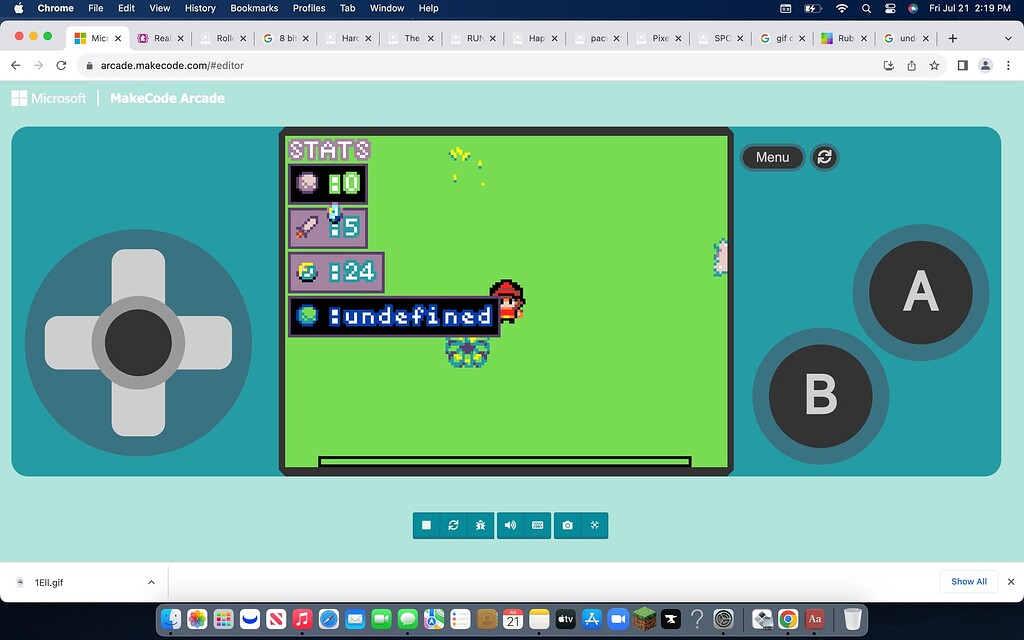Open the Bookmarks menu
The height and width of the screenshot is (640, 1024).
point(254,8)
